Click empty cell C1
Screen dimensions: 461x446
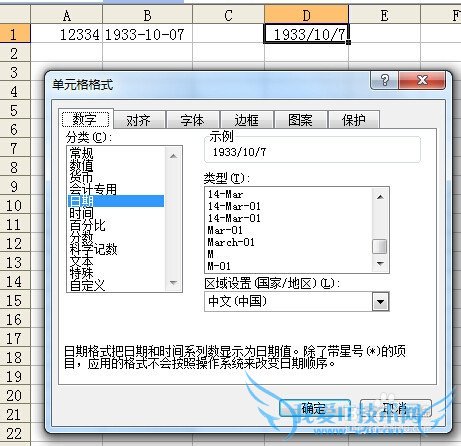click(228, 34)
